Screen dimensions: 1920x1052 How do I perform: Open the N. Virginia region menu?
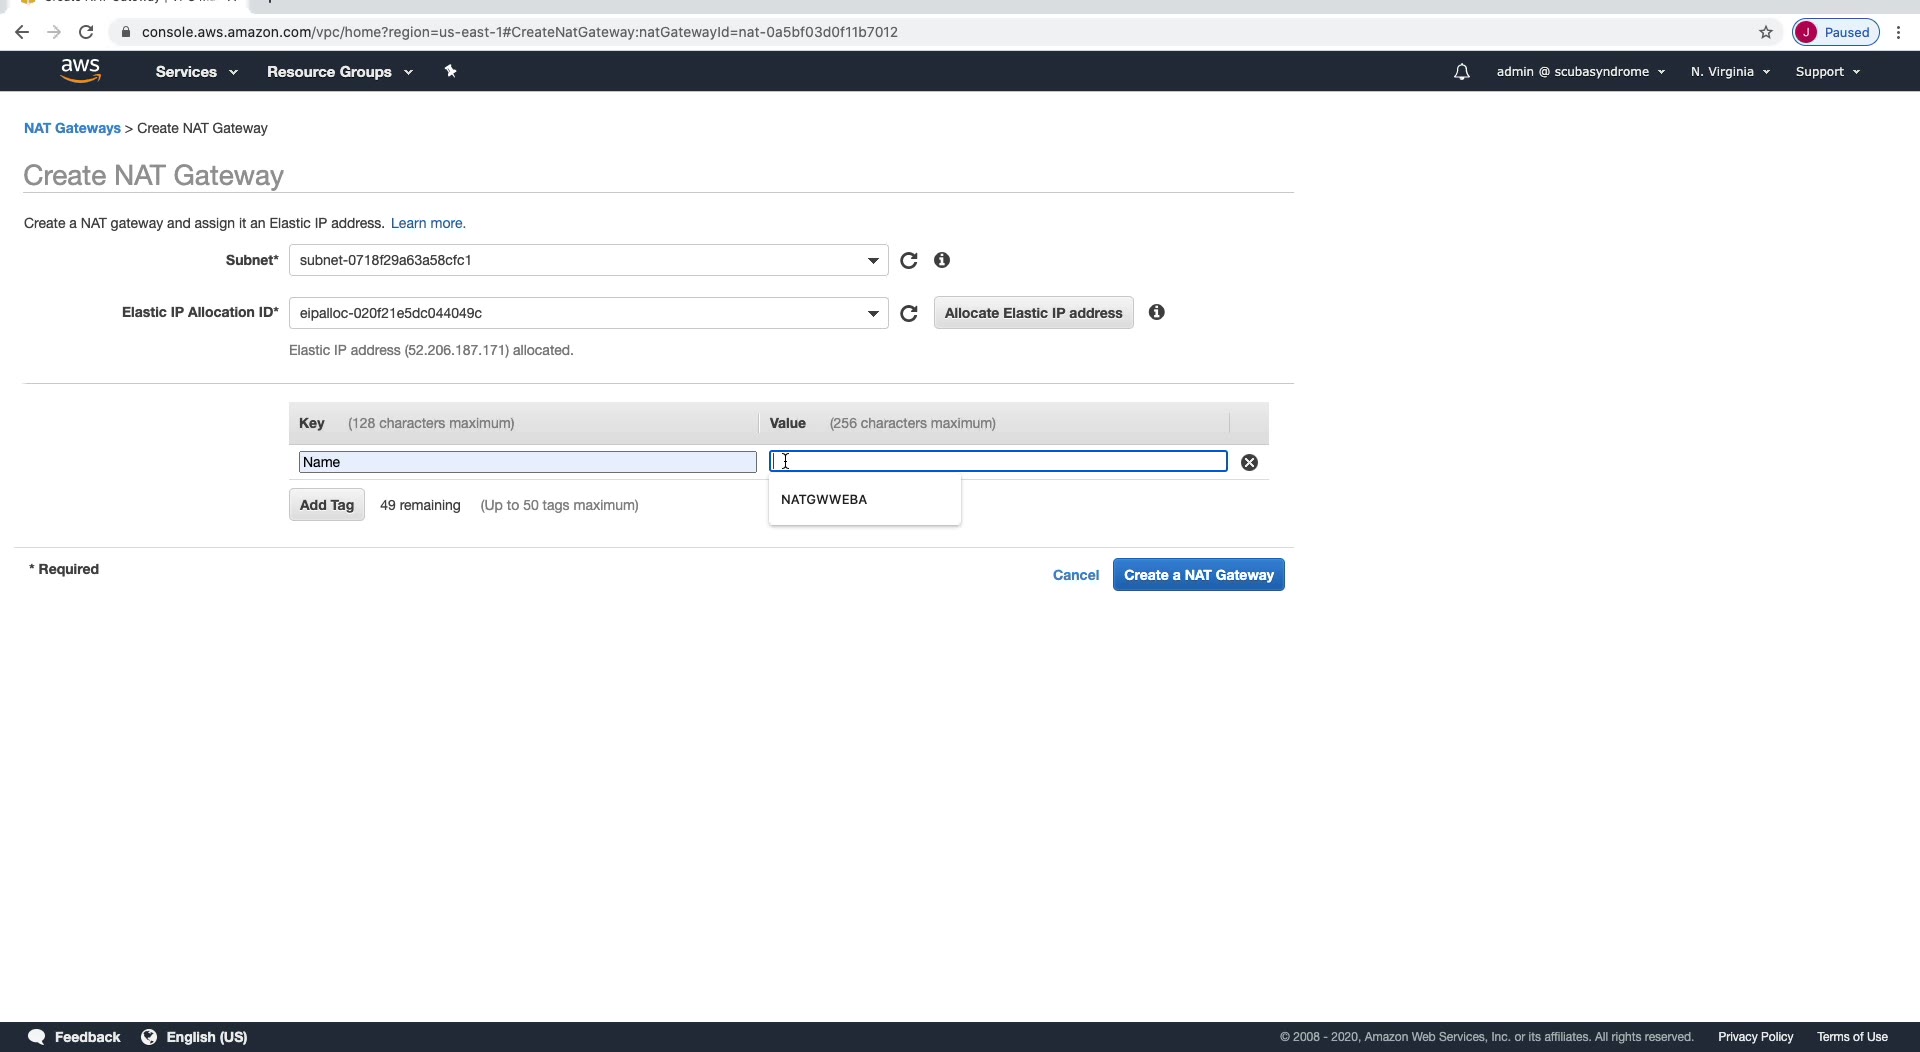pyautogui.click(x=1730, y=72)
